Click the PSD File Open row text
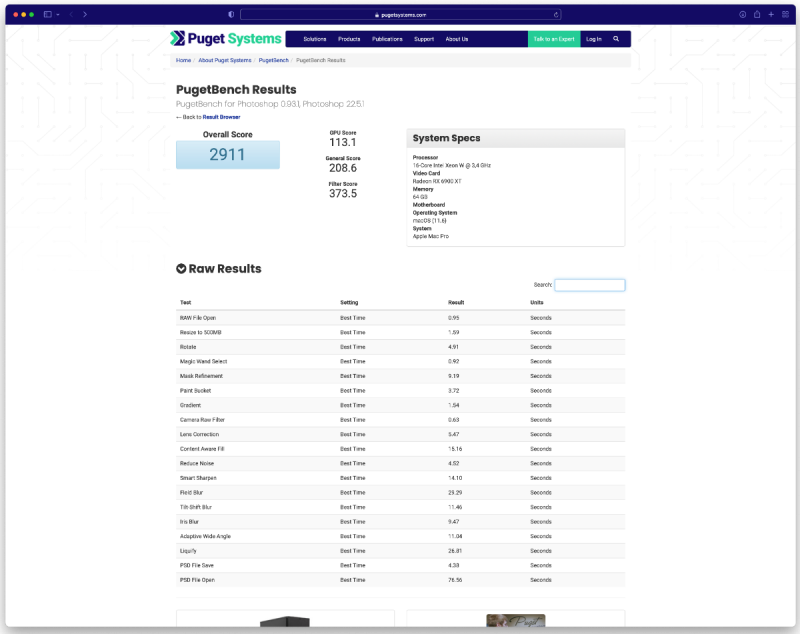800x634 pixels. pos(197,580)
